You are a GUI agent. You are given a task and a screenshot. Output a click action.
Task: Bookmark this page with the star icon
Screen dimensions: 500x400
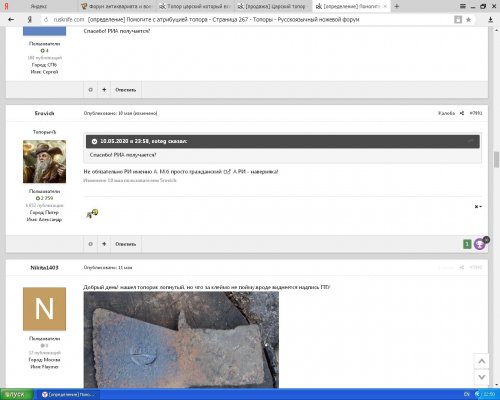pos(468,20)
